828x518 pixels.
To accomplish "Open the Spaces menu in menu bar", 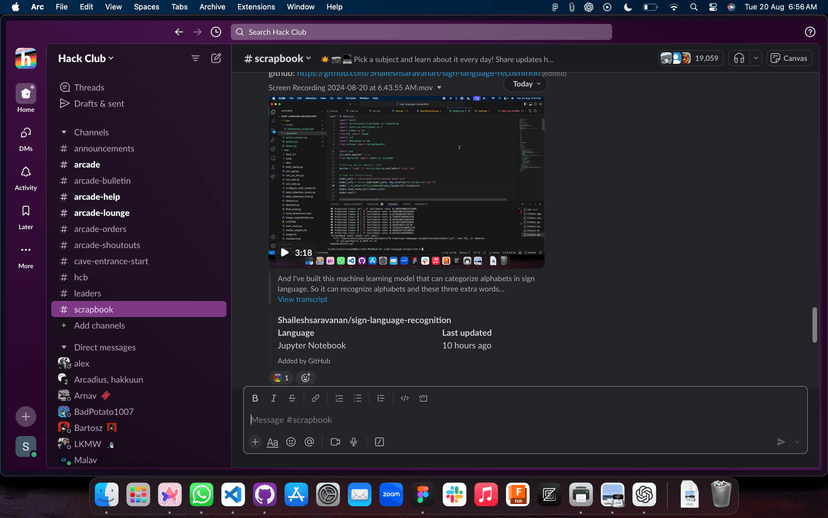I will tap(146, 7).
